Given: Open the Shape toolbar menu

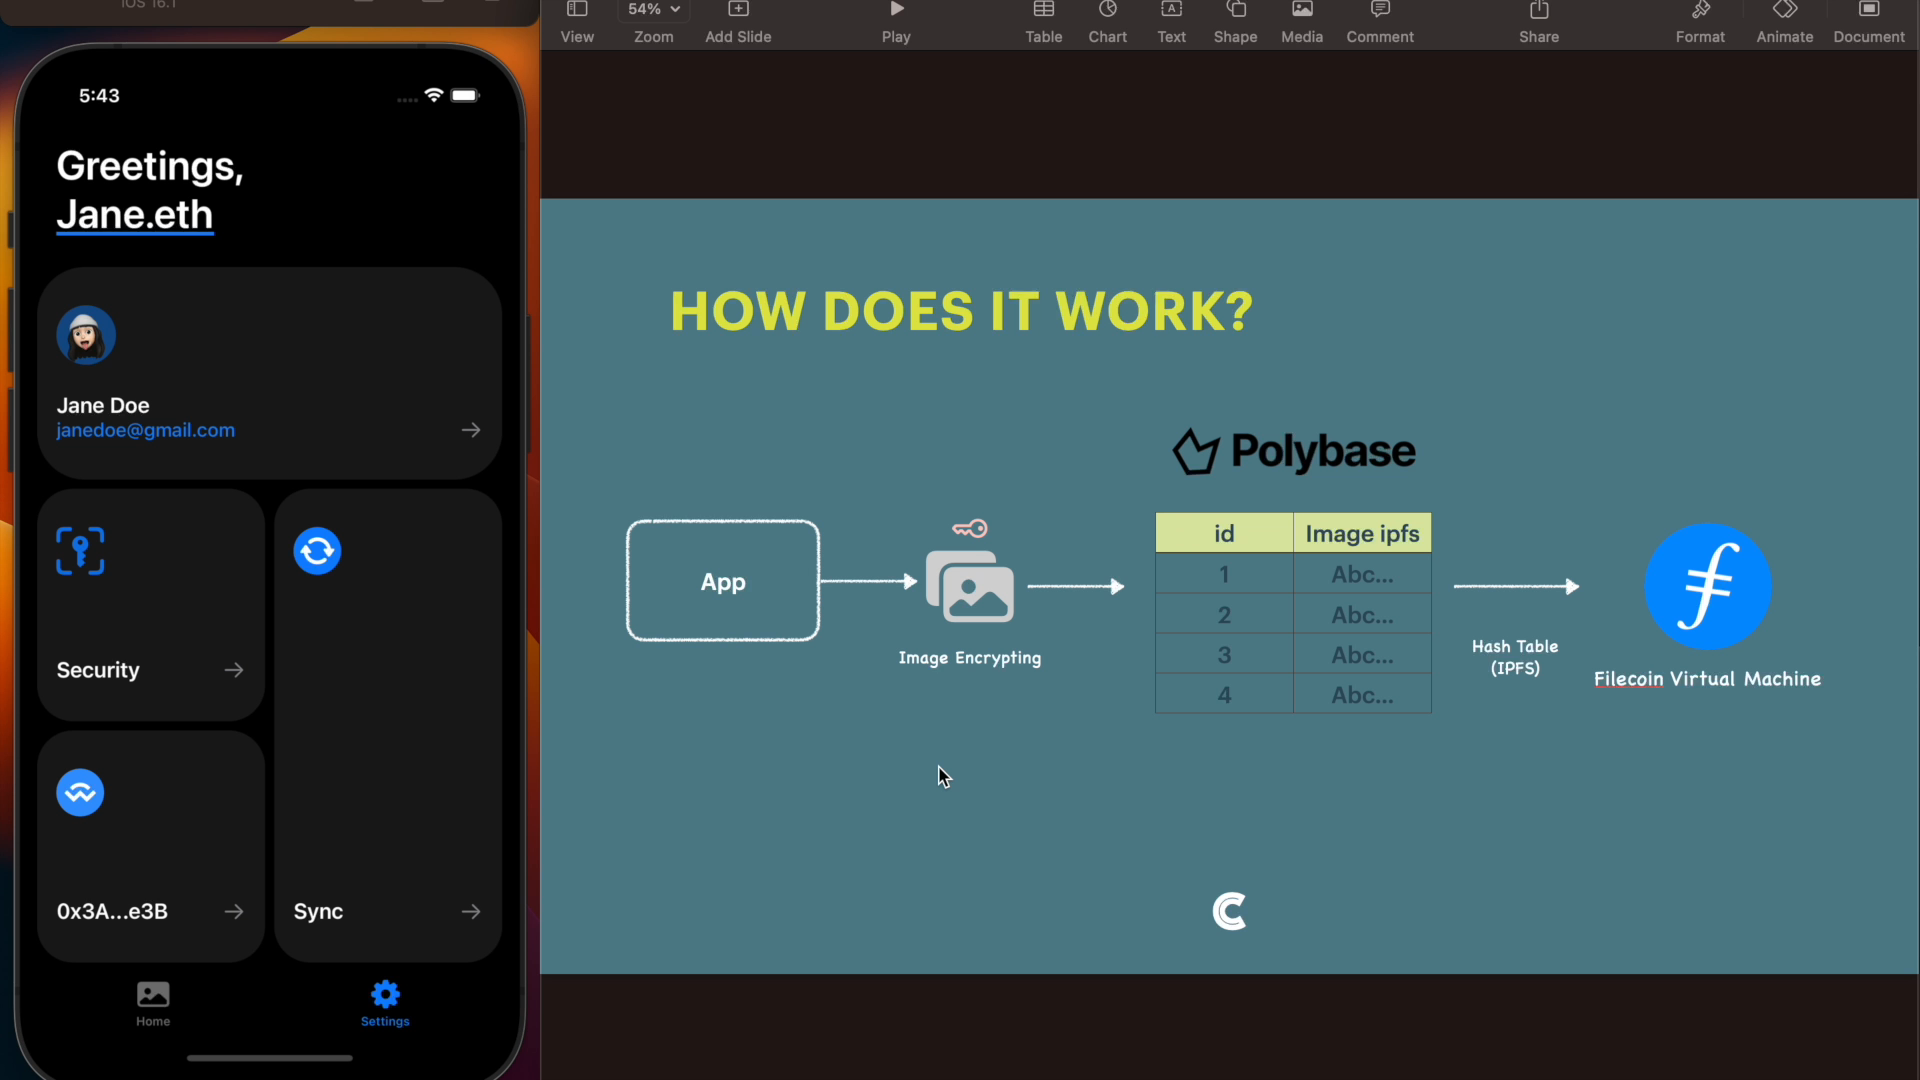Looking at the screenshot, I should point(1235,22).
